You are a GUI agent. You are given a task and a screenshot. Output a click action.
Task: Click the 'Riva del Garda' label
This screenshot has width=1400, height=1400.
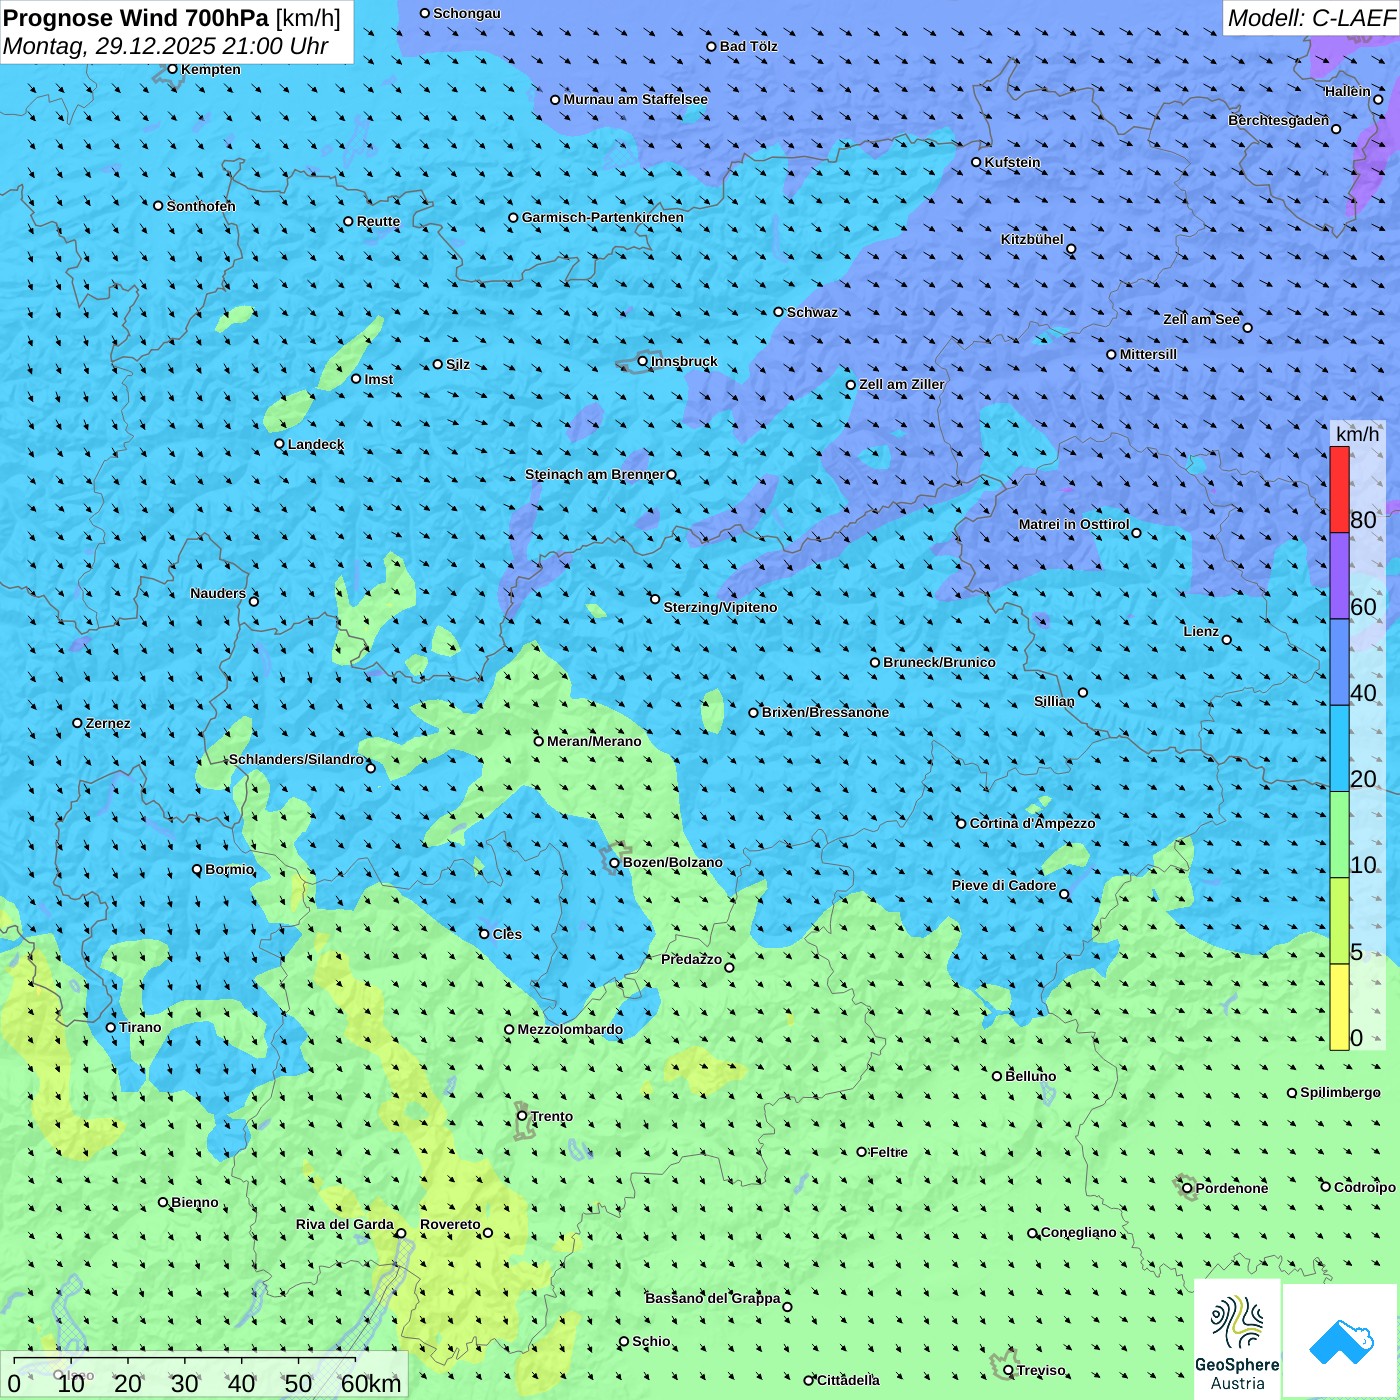[x=345, y=1224]
